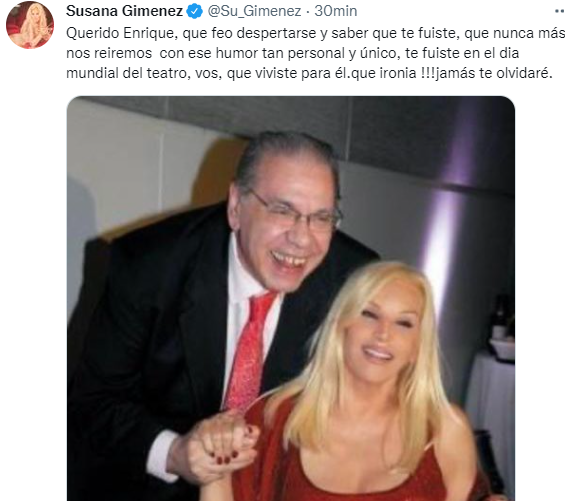The image size is (565, 501).
Task: Open the attached photo in the tweet
Action: click(x=291, y=298)
